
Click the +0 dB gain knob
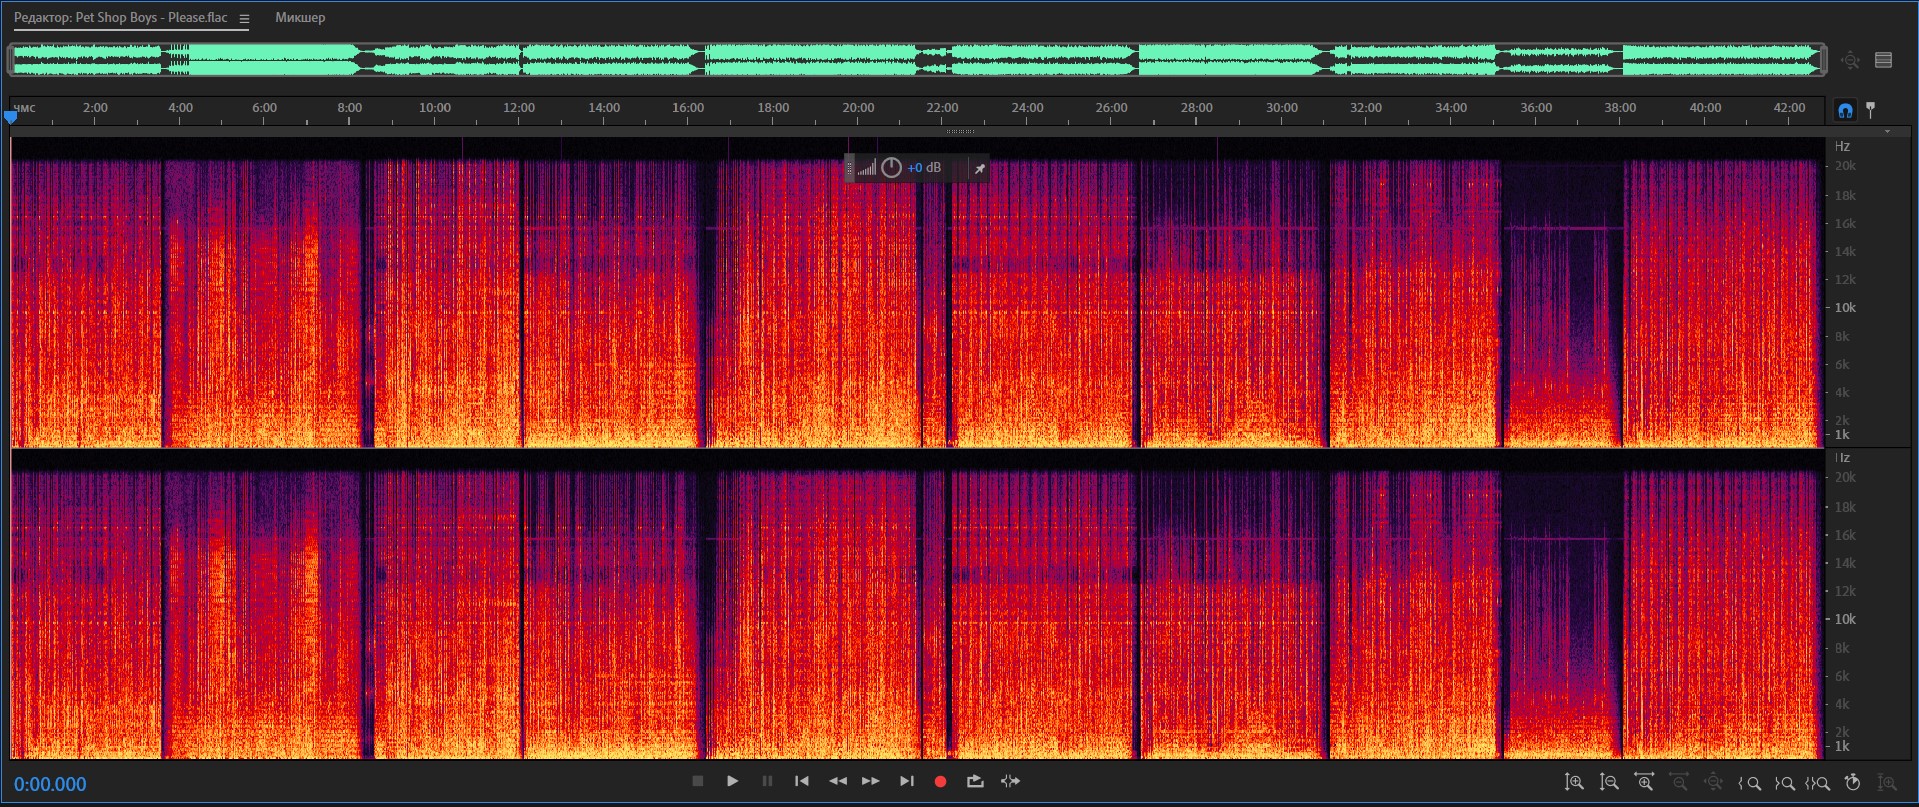(x=891, y=168)
